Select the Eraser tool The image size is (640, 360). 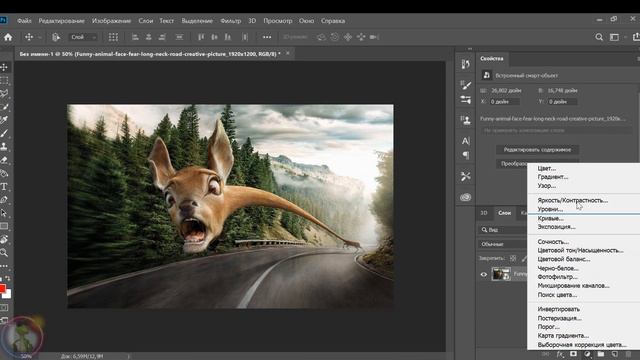(x=4, y=160)
